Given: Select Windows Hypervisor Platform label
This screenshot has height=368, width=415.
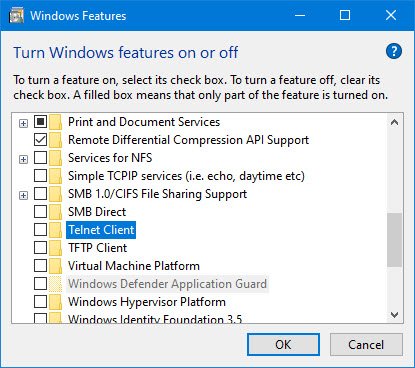Looking at the screenshot, I should coord(147,302).
